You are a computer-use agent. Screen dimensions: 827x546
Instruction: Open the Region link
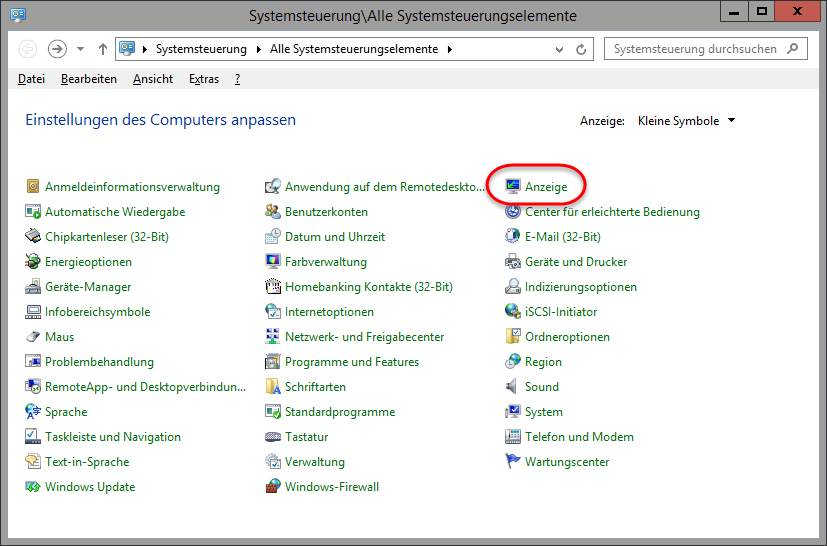[543, 361]
